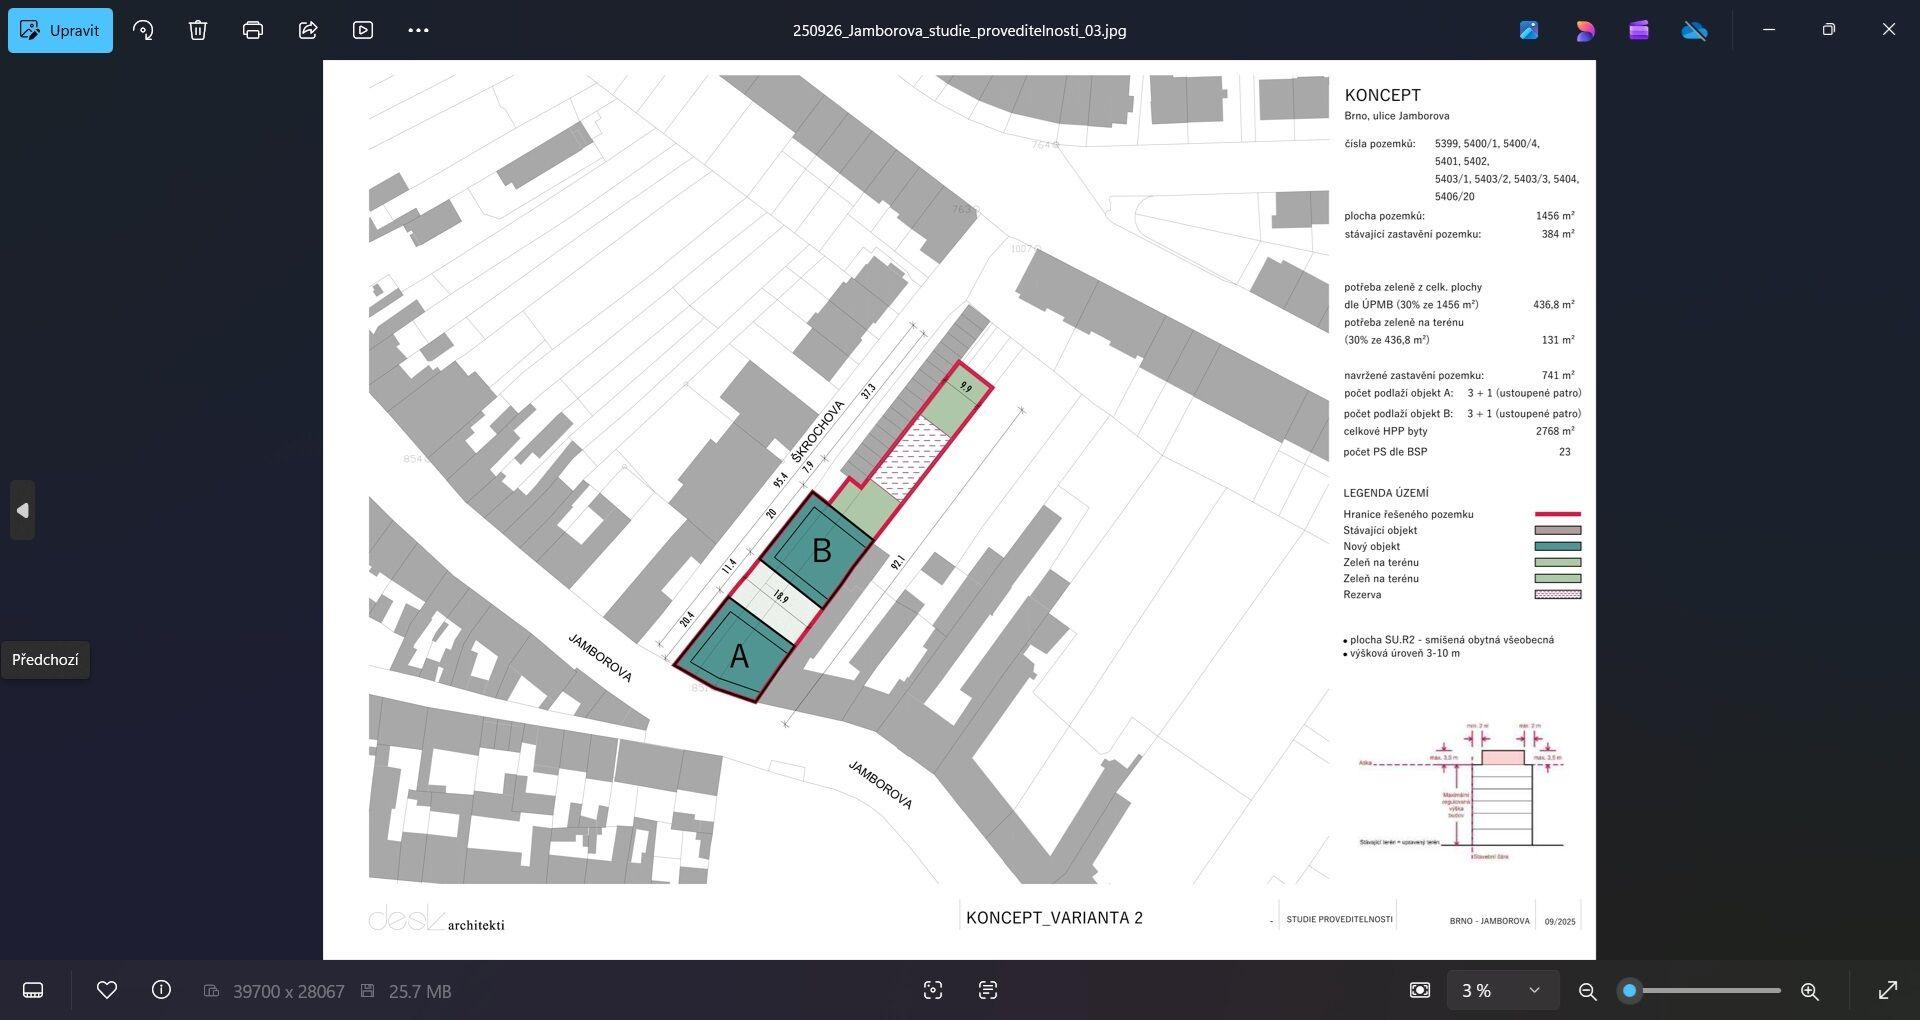
Task: Go to previous image with left arrow
Action: [22, 510]
